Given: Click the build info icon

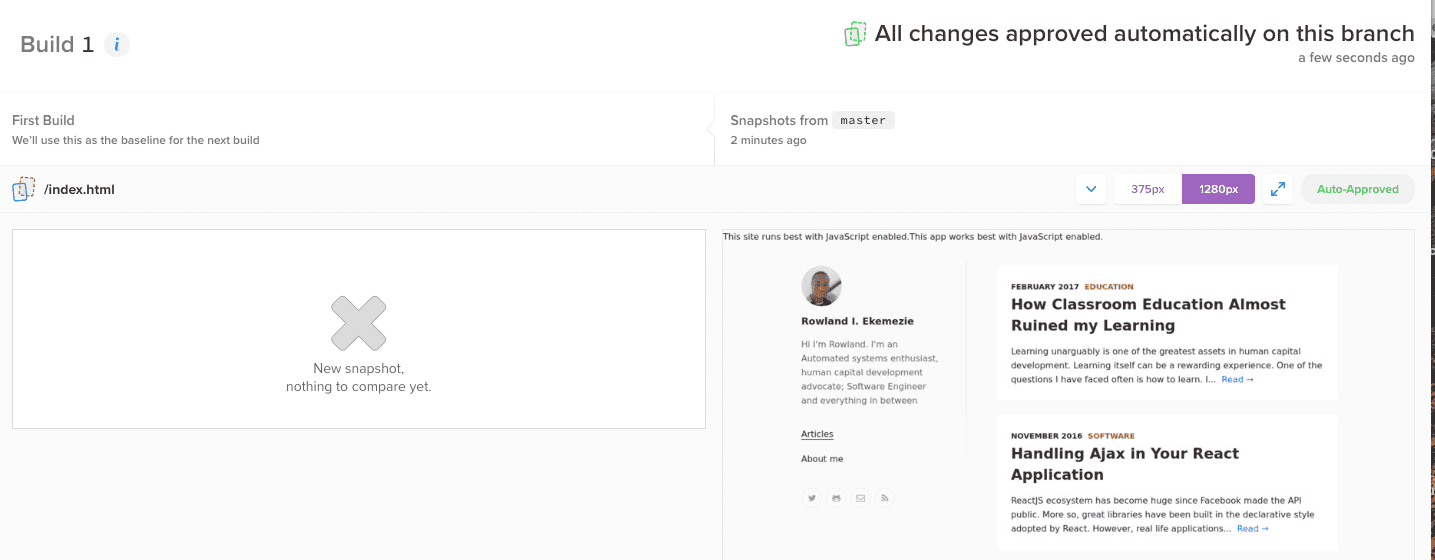Looking at the screenshot, I should point(117,44).
